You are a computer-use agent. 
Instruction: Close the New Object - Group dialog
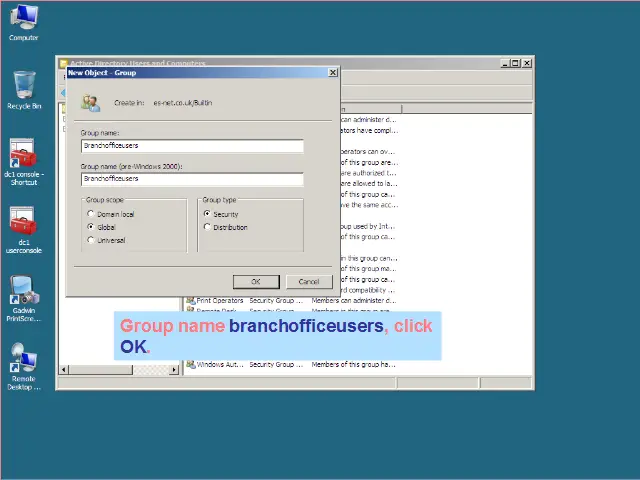(x=333, y=72)
